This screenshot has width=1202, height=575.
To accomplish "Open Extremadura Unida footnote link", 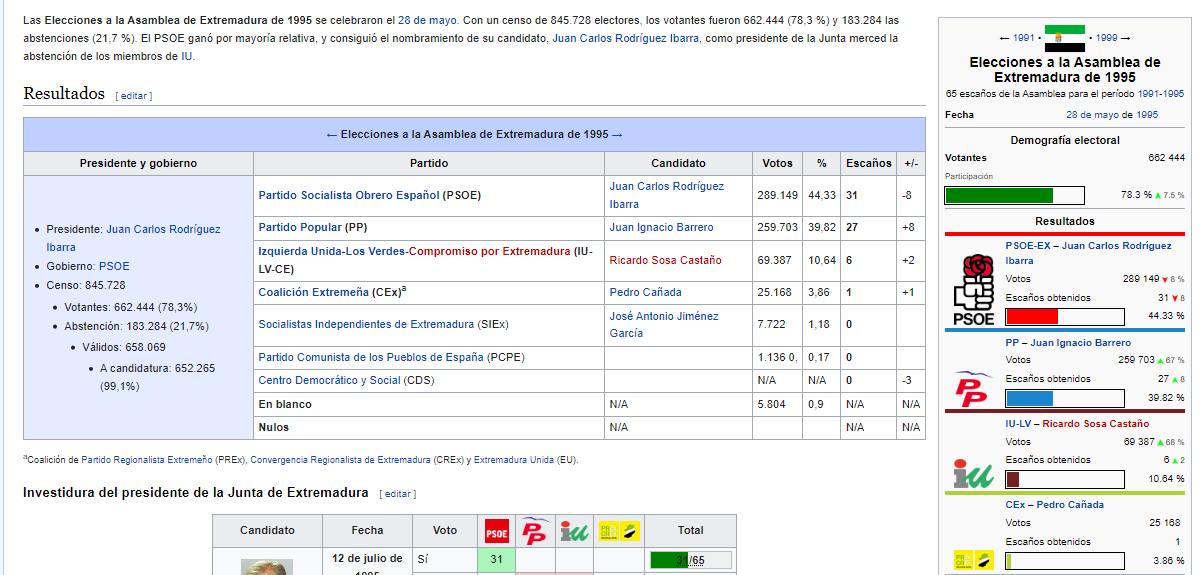I will point(512,460).
